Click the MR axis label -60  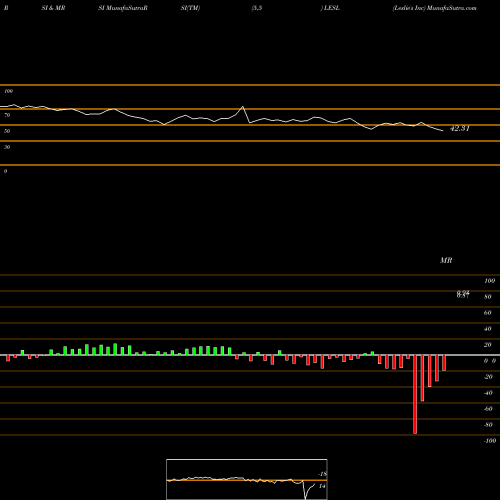tap(488, 409)
